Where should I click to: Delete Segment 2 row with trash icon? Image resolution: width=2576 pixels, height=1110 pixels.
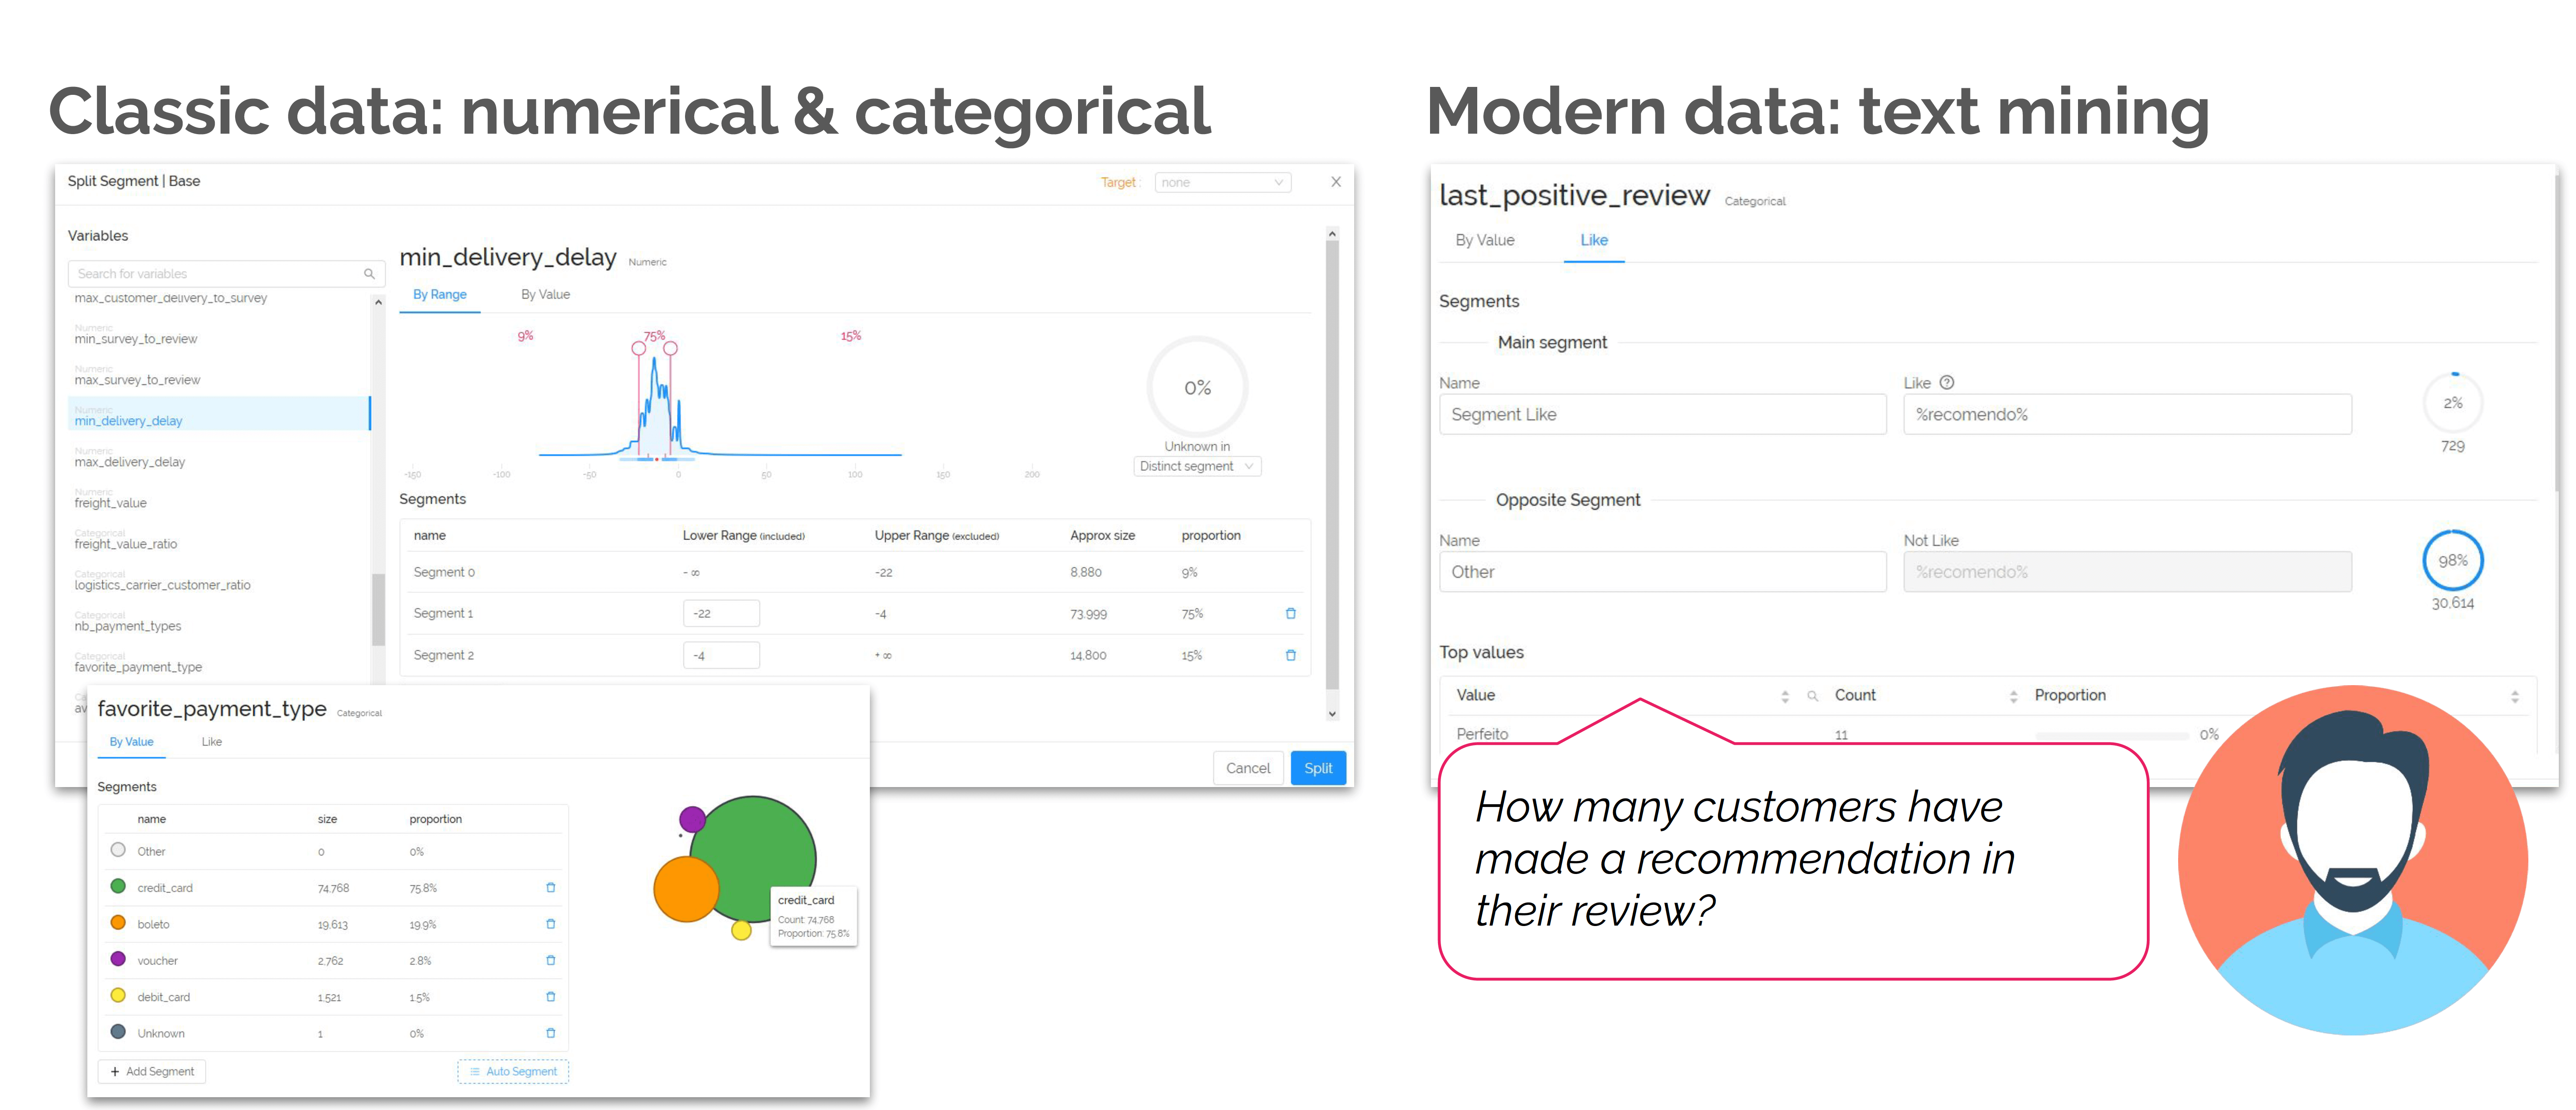coord(1290,655)
